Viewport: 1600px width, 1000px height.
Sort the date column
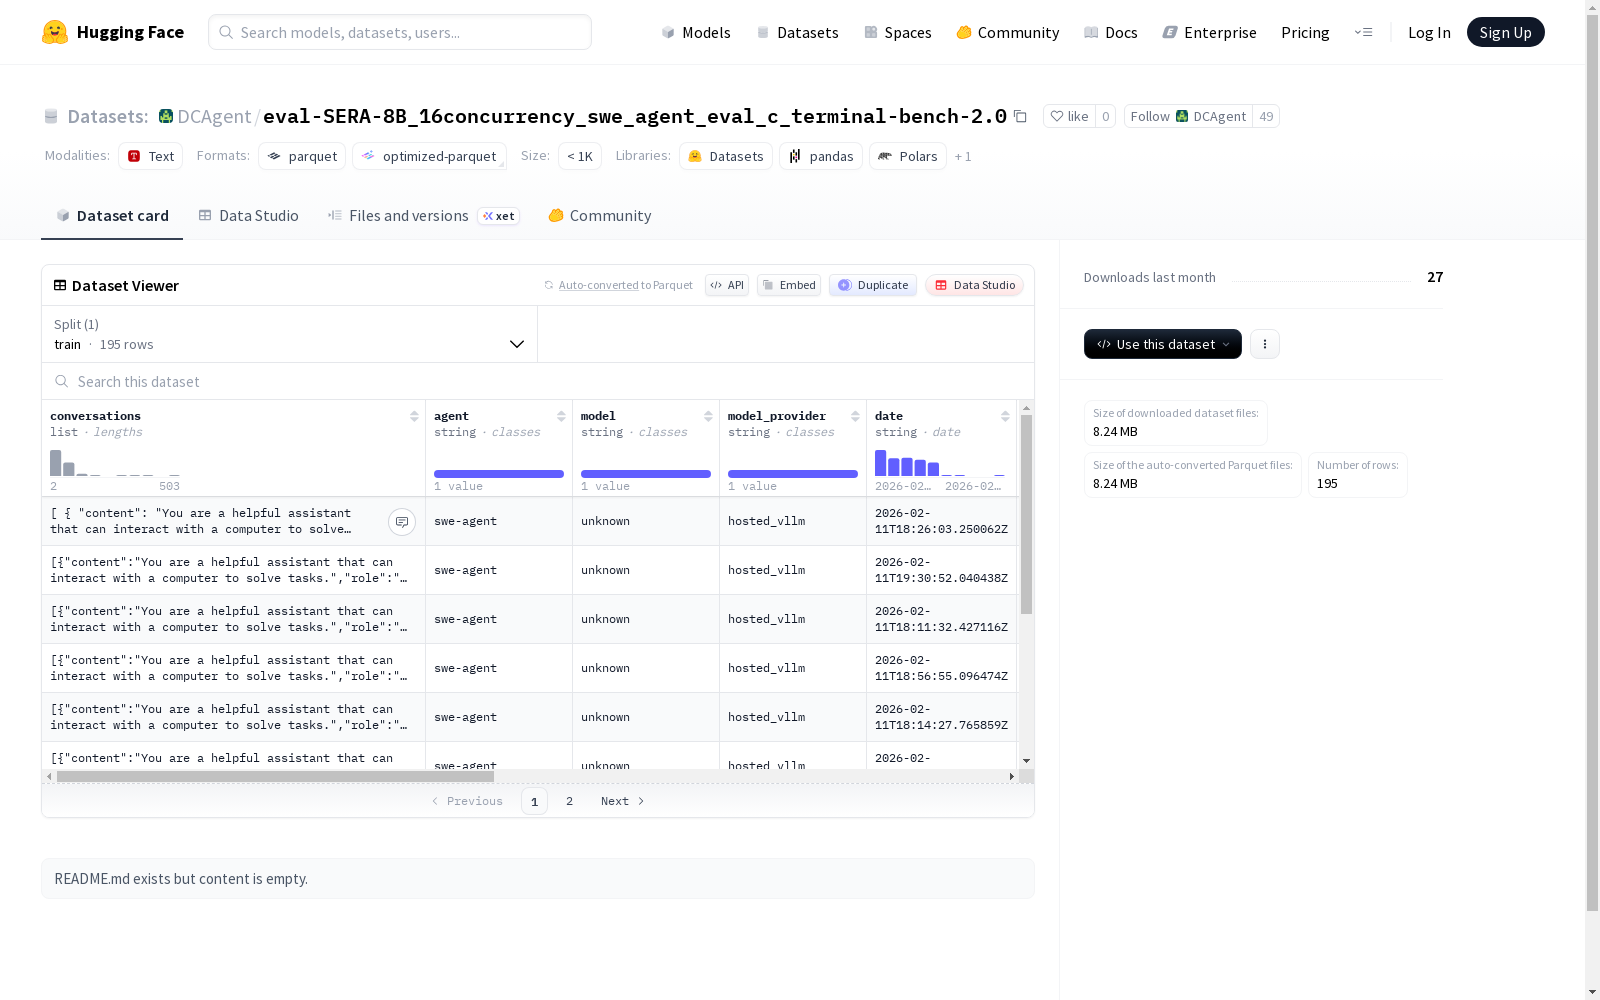point(1005,416)
